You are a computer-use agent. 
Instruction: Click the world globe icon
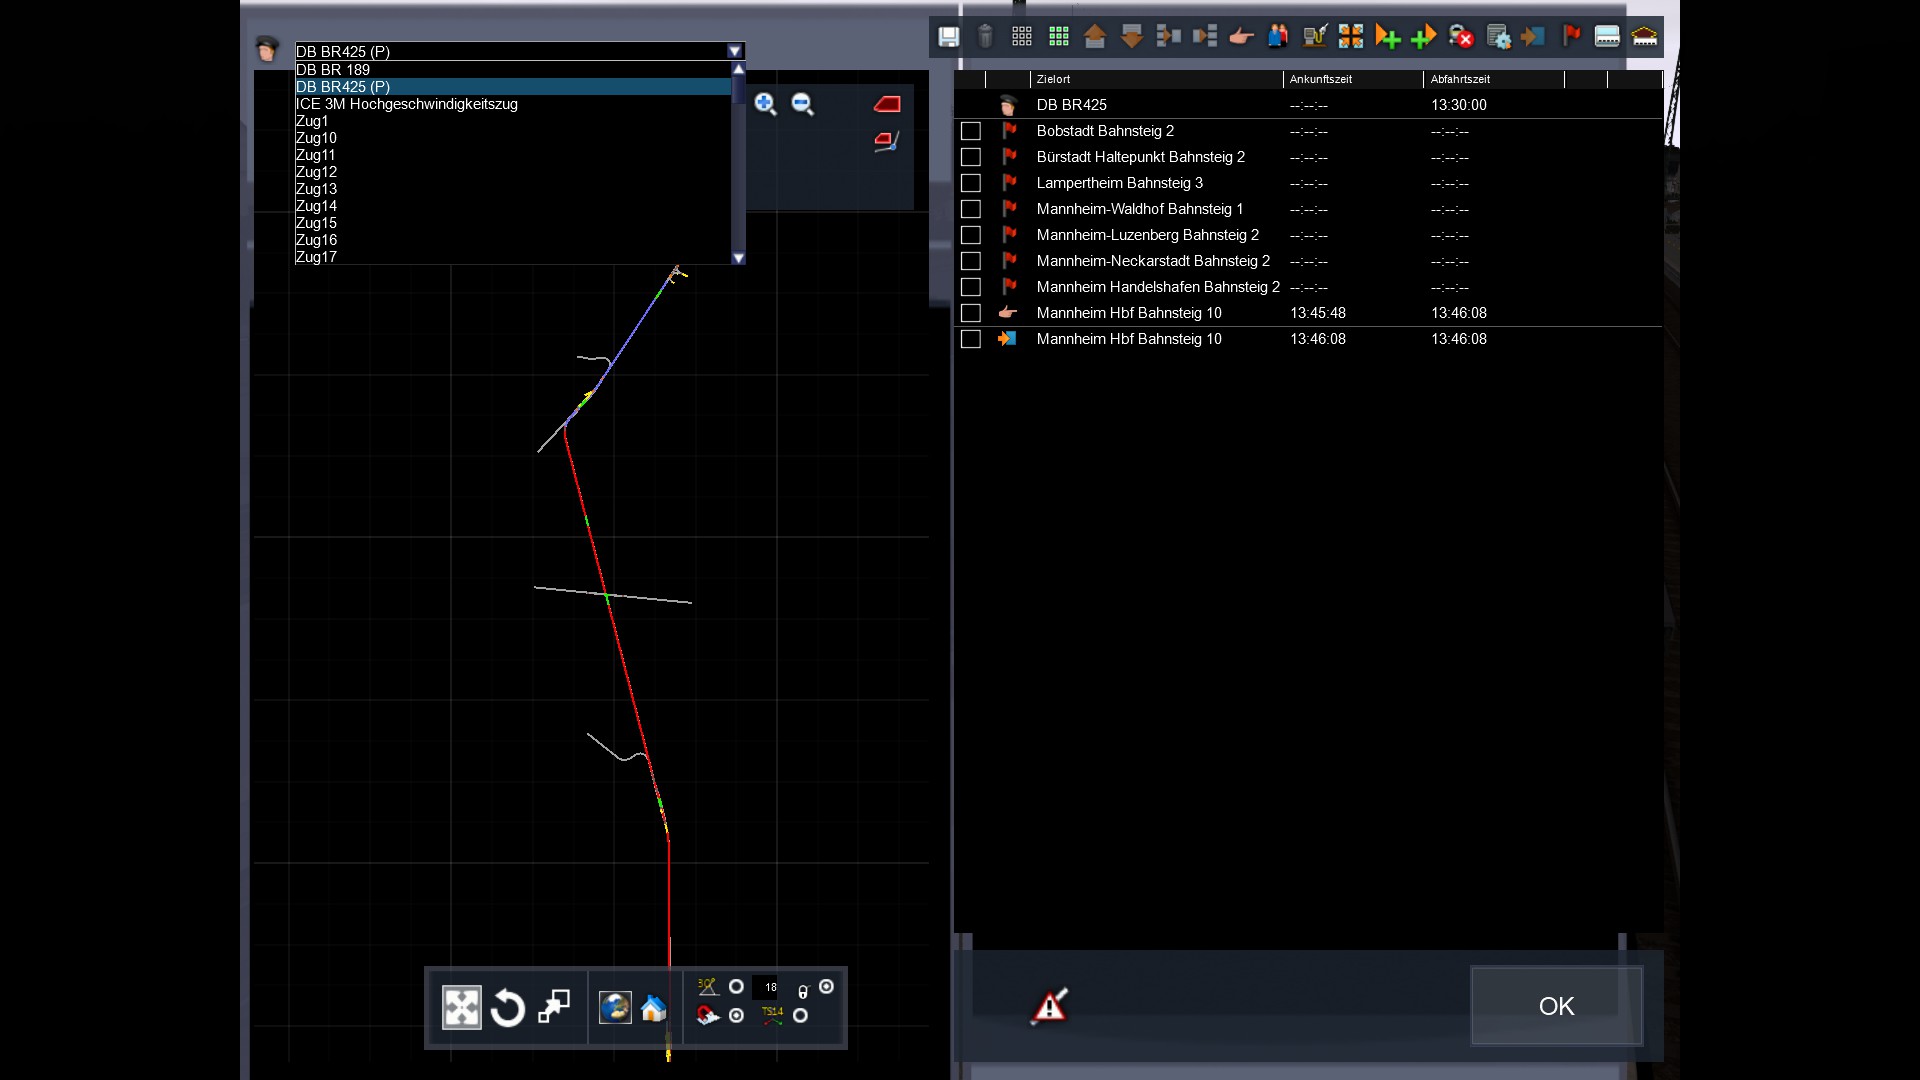[614, 1008]
